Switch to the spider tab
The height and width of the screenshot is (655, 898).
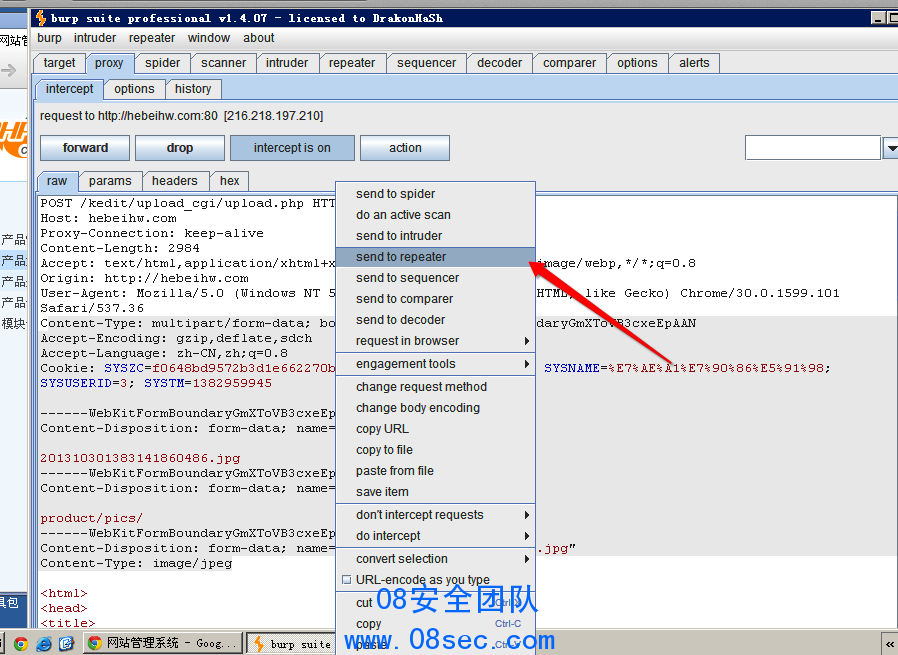click(163, 63)
